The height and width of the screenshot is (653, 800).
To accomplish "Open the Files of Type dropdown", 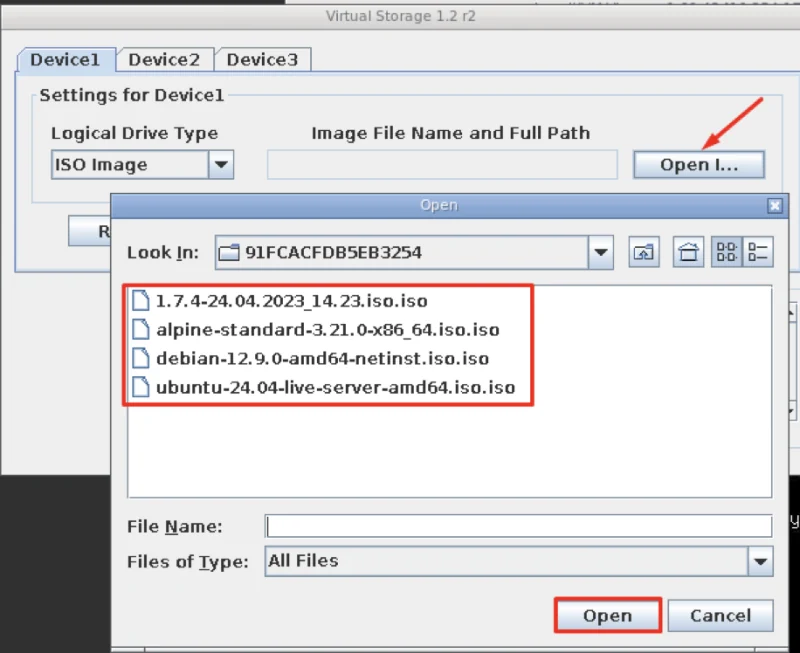I will click(x=760, y=562).
